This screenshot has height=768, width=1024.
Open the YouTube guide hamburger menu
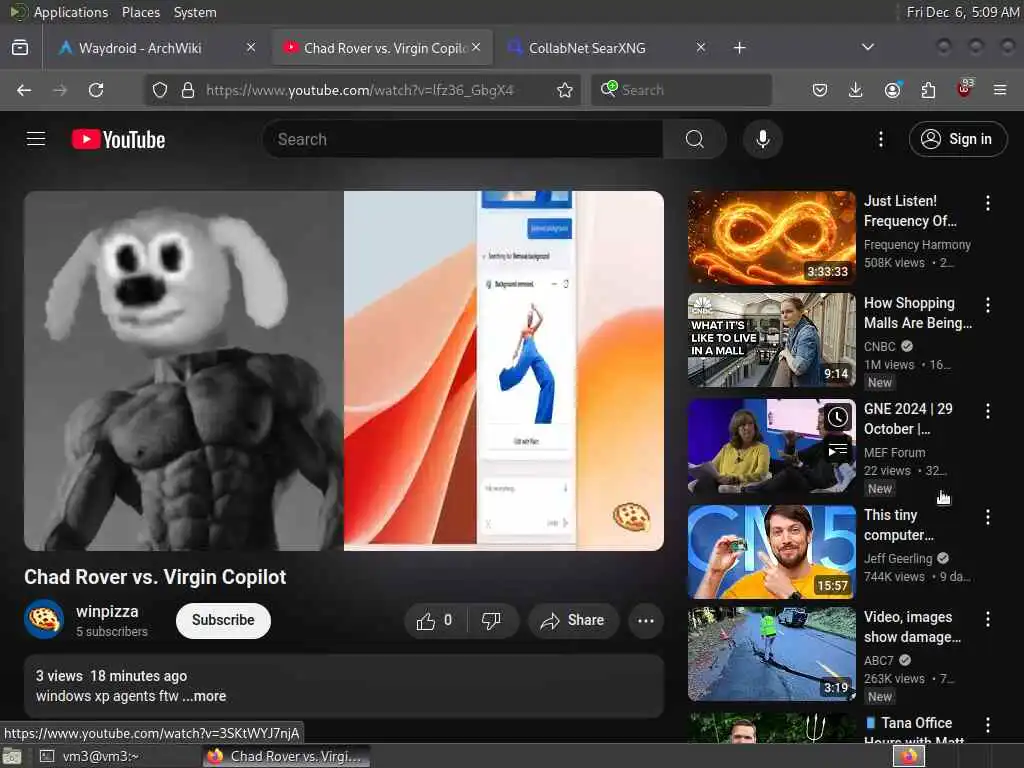tap(36, 139)
